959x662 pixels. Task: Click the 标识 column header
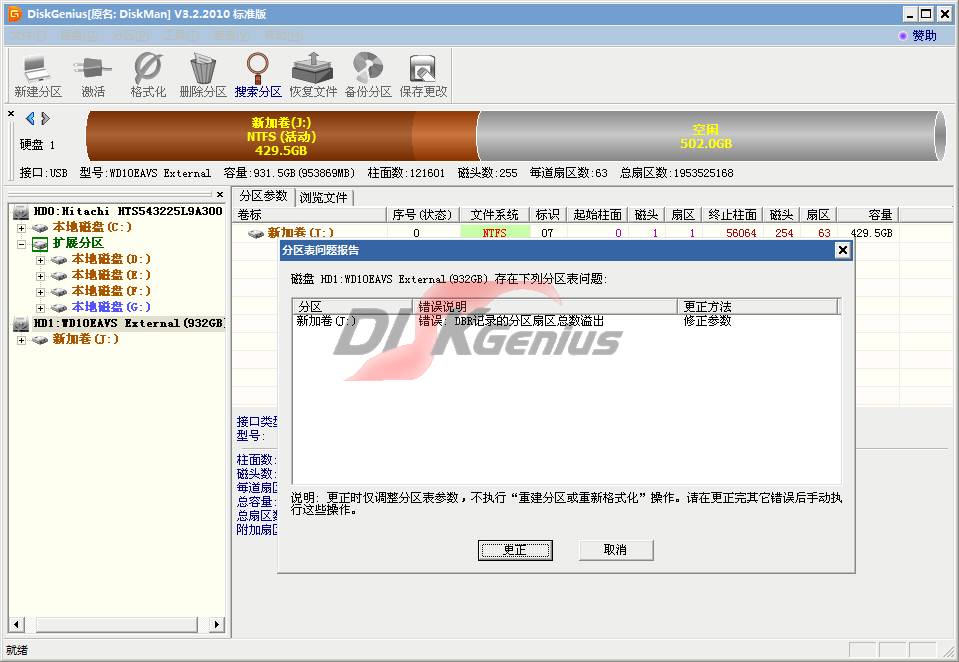pos(547,215)
